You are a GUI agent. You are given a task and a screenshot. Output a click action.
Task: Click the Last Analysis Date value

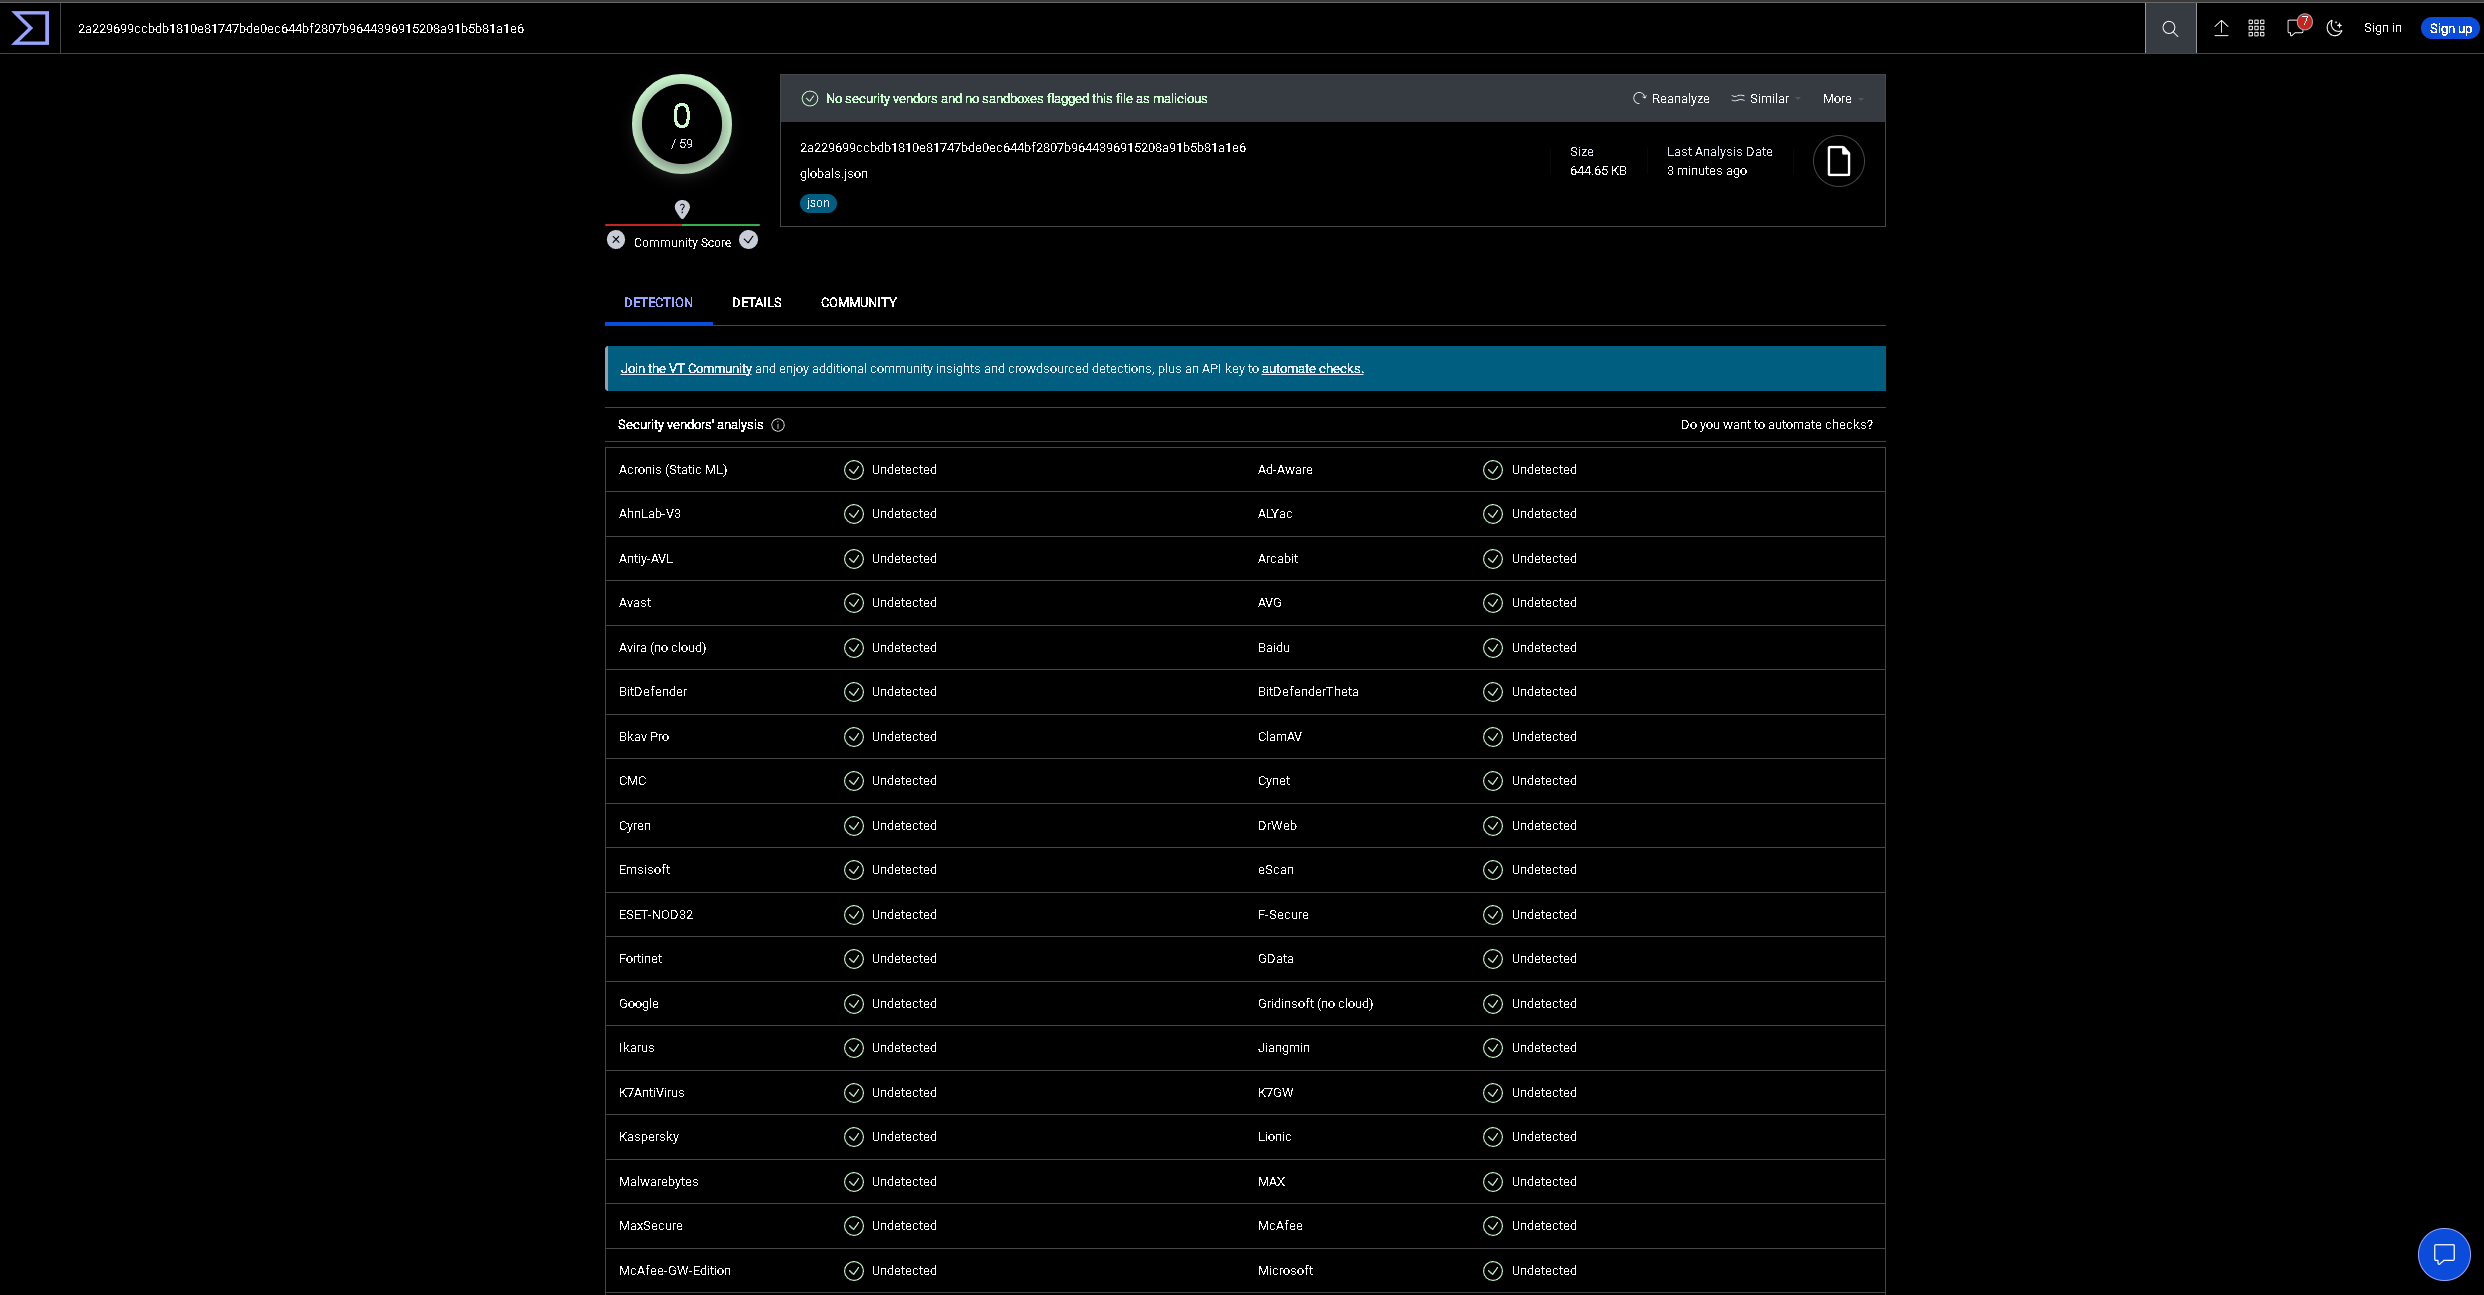click(1706, 171)
